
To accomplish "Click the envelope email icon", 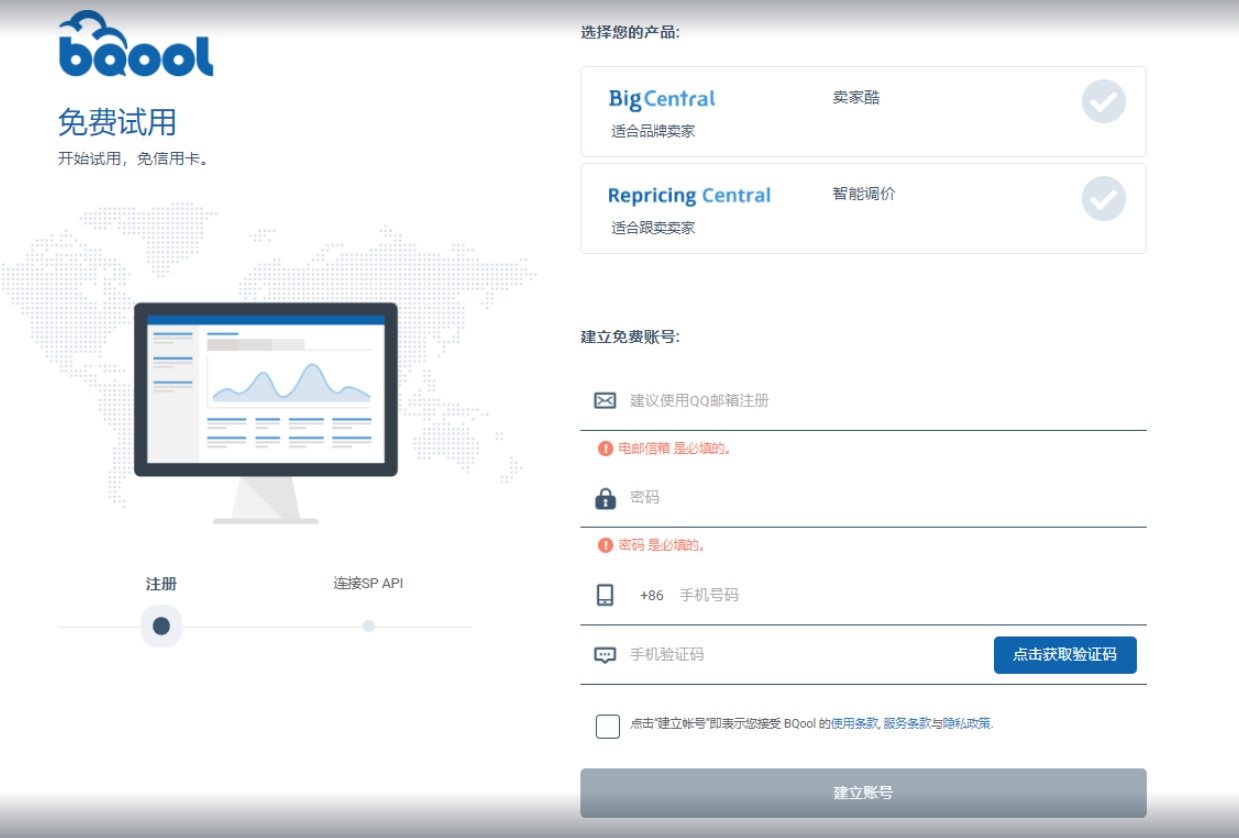I will tap(605, 400).
